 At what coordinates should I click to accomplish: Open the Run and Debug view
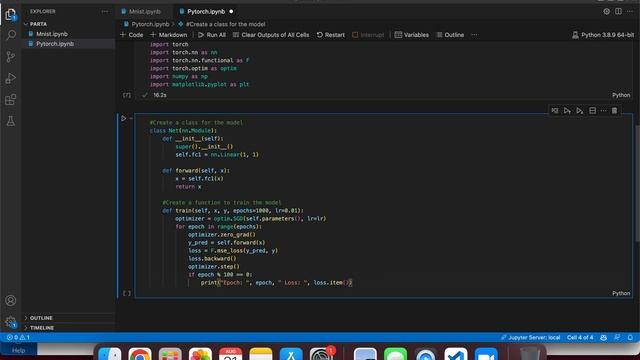11,78
